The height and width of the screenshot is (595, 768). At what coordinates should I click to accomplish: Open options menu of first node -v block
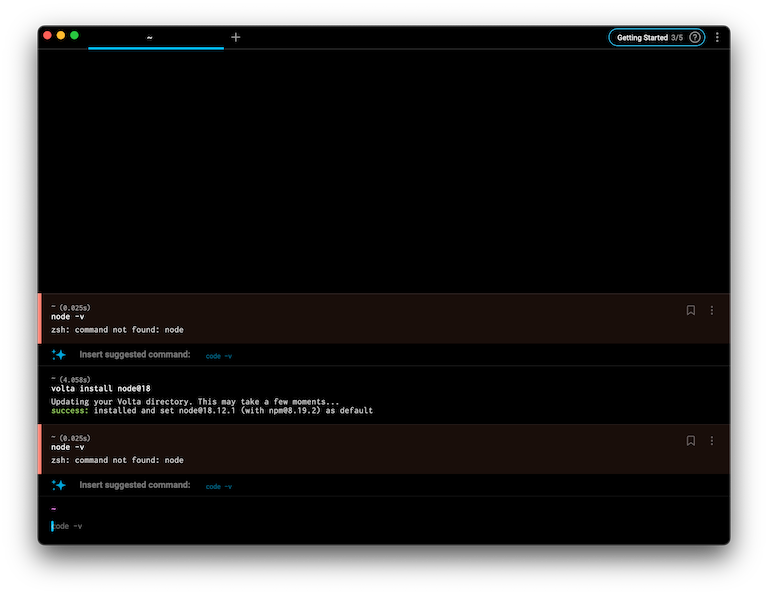click(712, 310)
